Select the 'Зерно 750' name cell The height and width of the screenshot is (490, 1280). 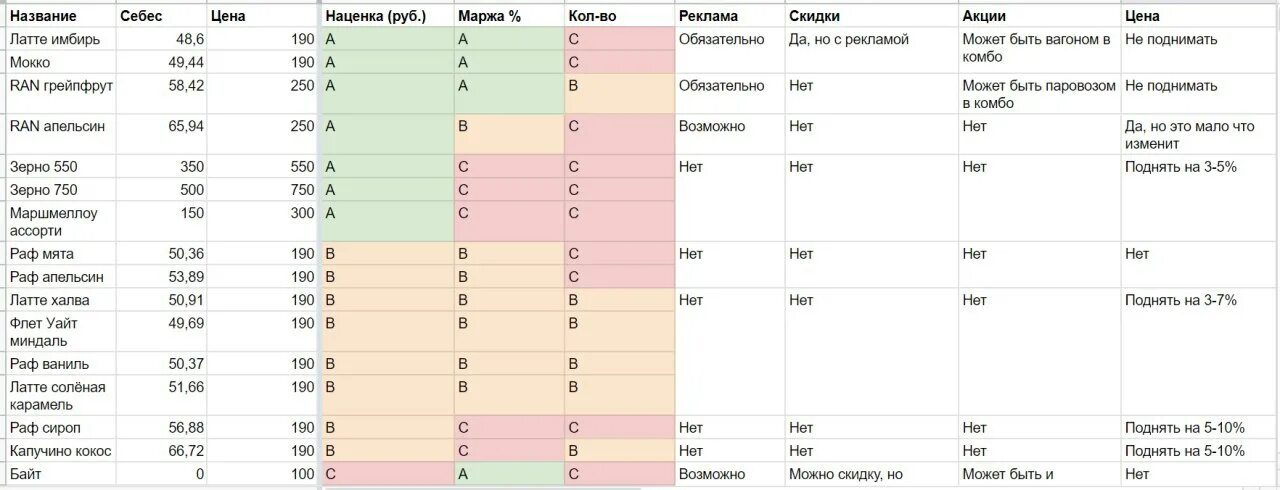[x=59, y=190]
